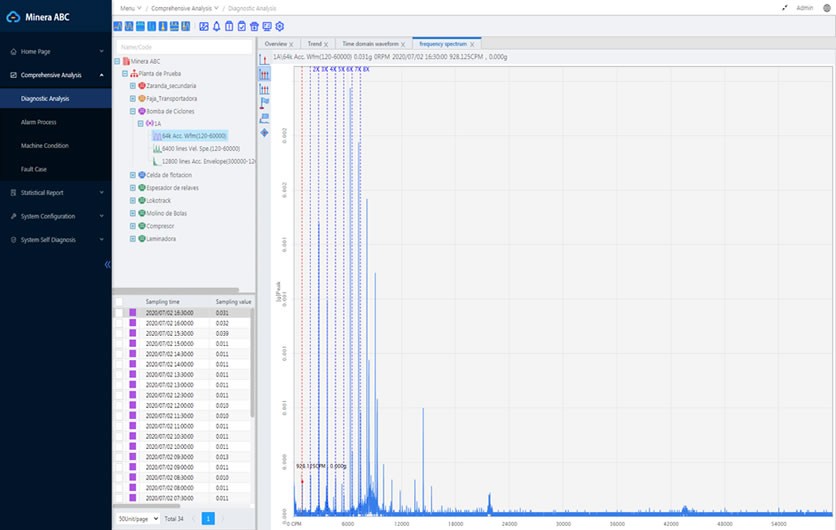Collapse the sidebar with the double chevron

[x=107, y=264]
